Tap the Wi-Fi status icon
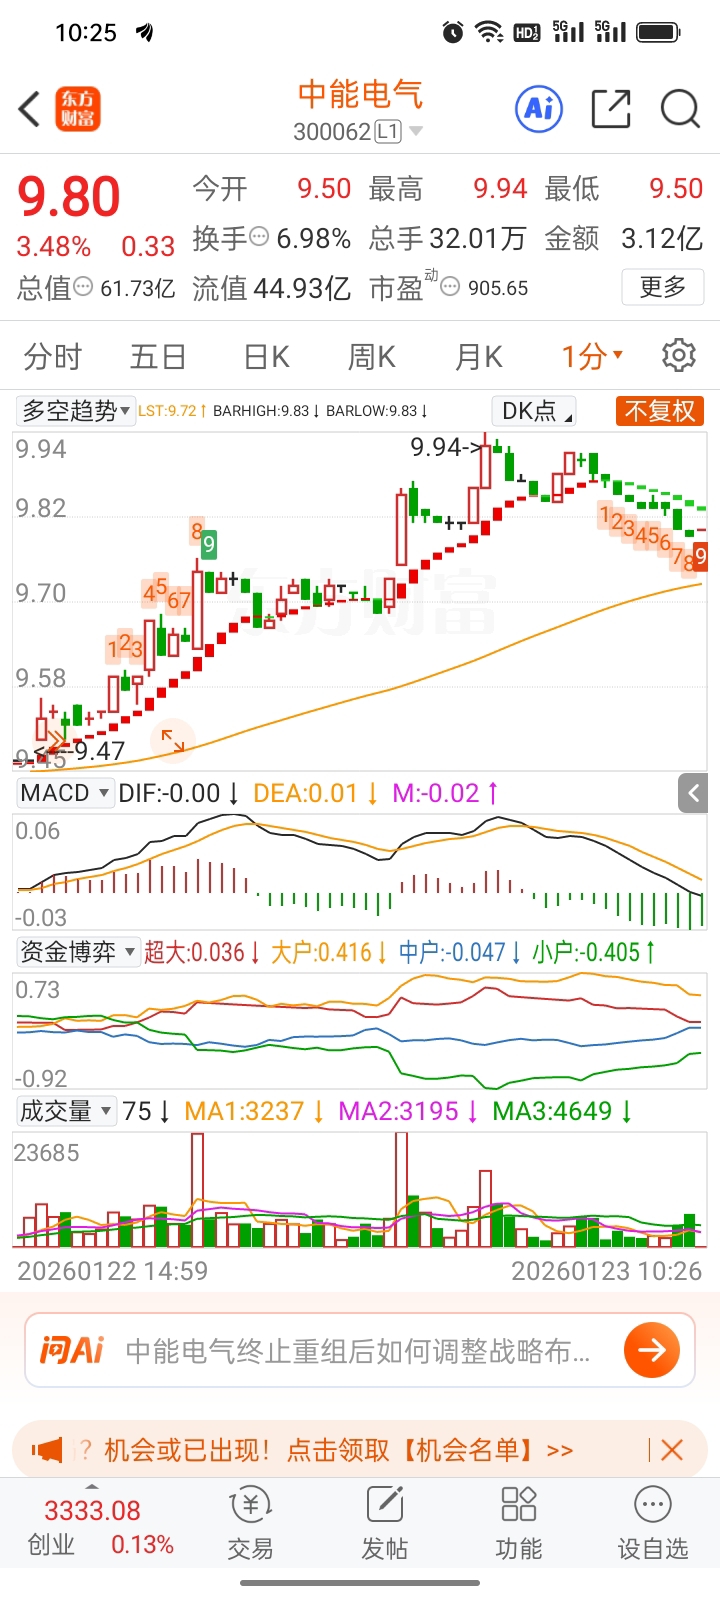Viewport: 720px width, 1600px height. pos(489,32)
